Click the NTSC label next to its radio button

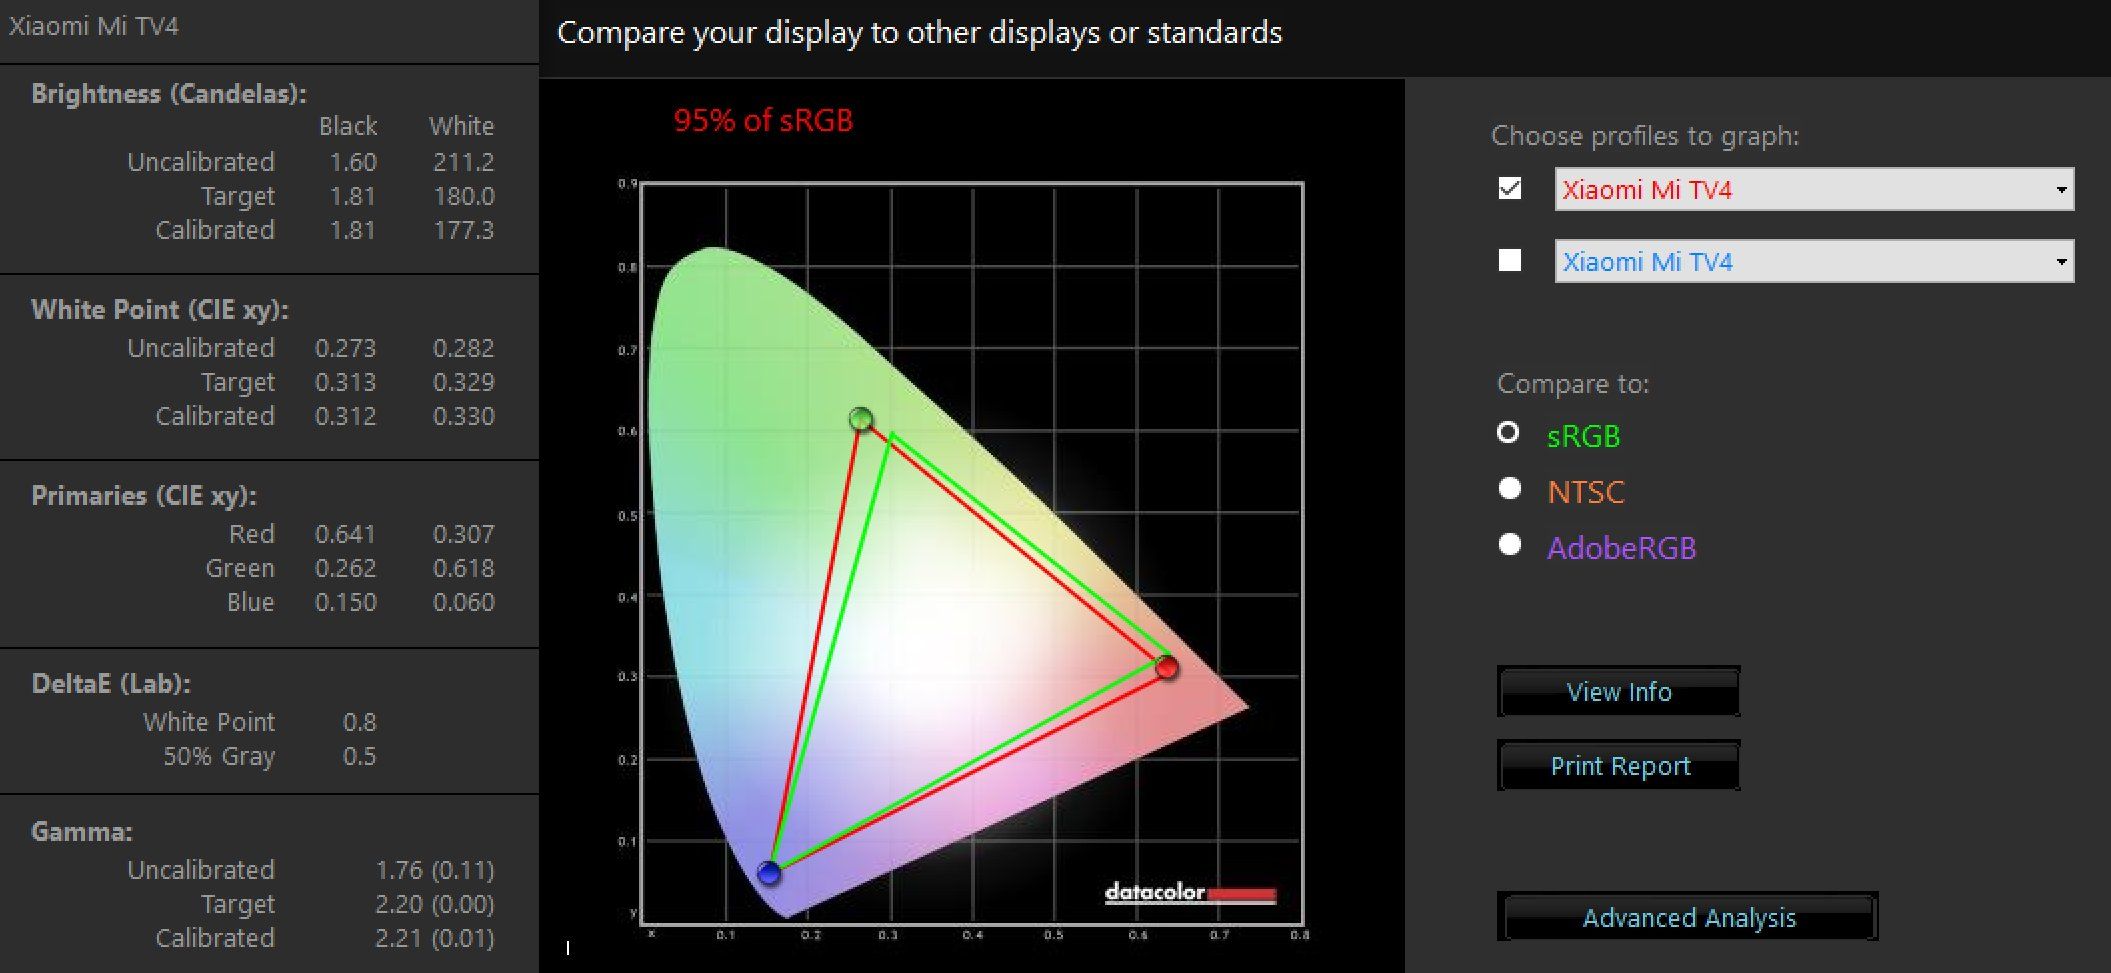coord(1586,492)
